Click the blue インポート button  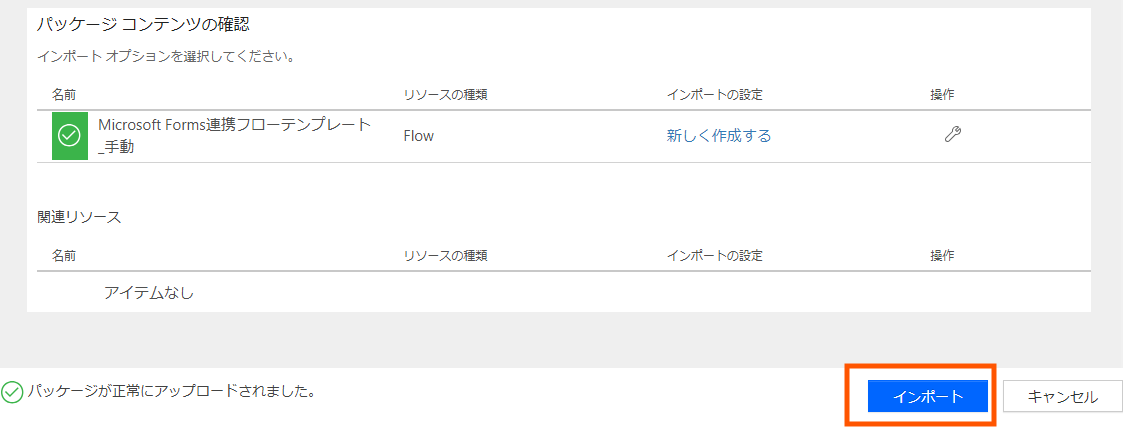[928, 397]
